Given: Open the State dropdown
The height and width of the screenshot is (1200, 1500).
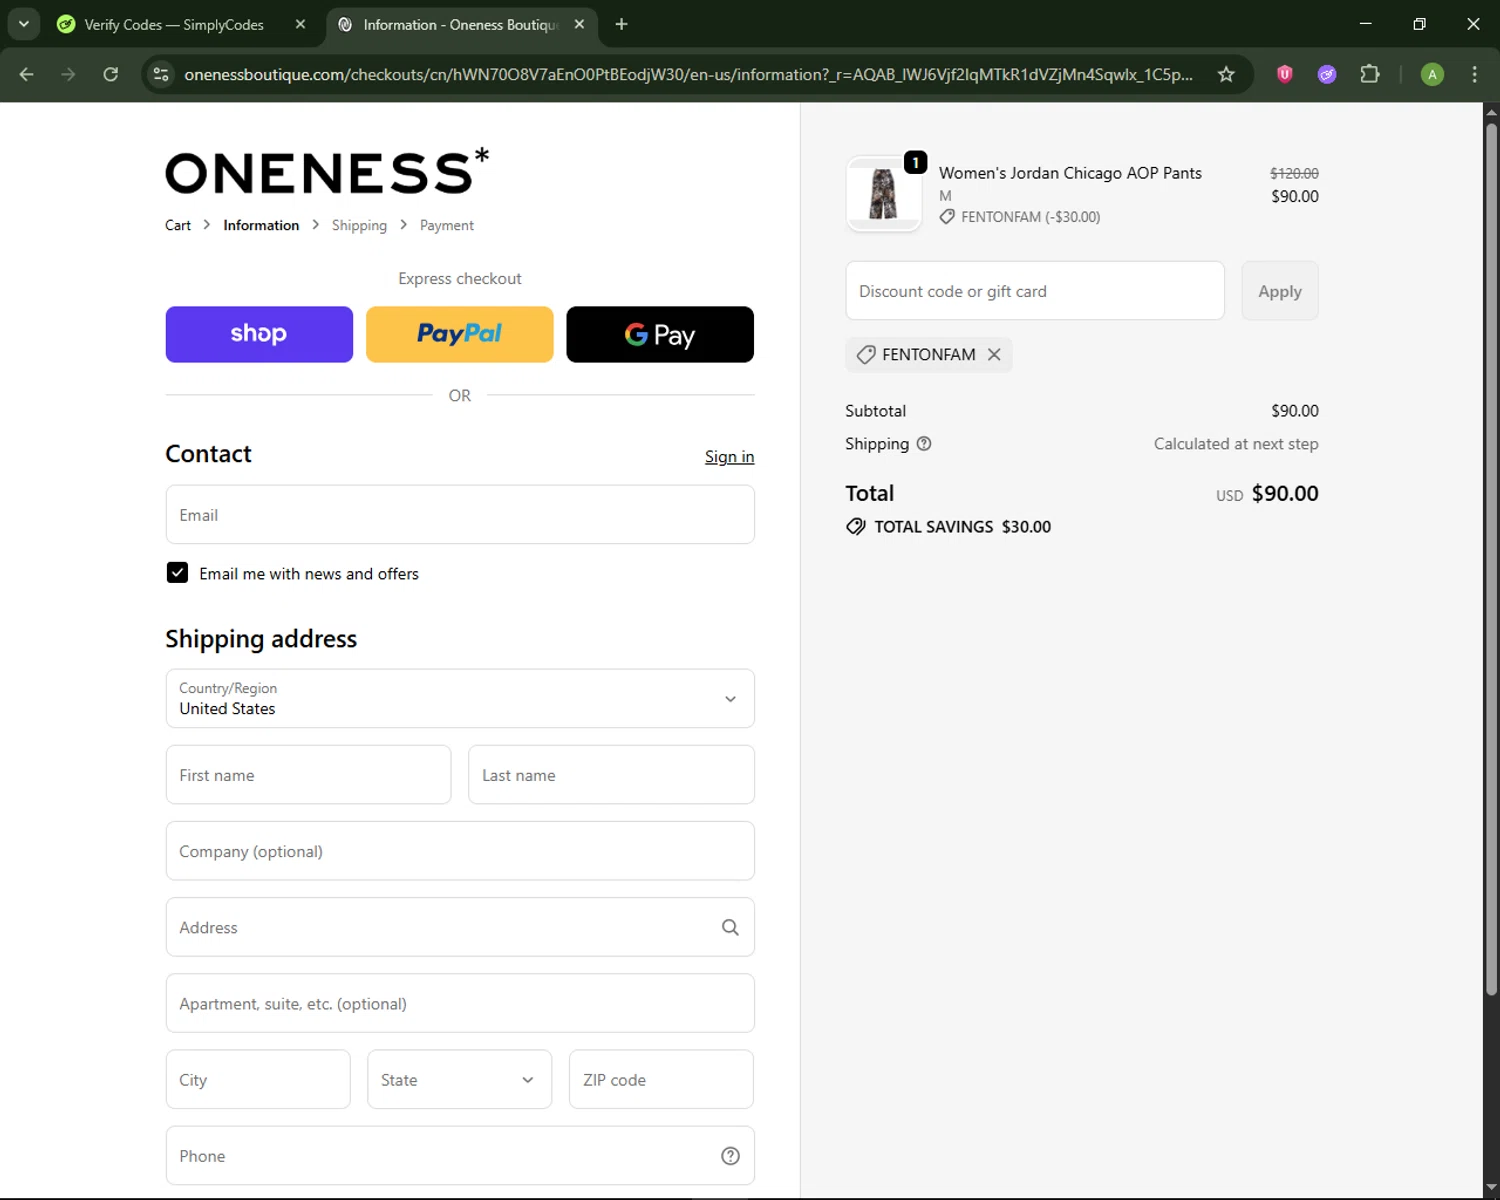Looking at the screenshot, I should pos(459,1080).
